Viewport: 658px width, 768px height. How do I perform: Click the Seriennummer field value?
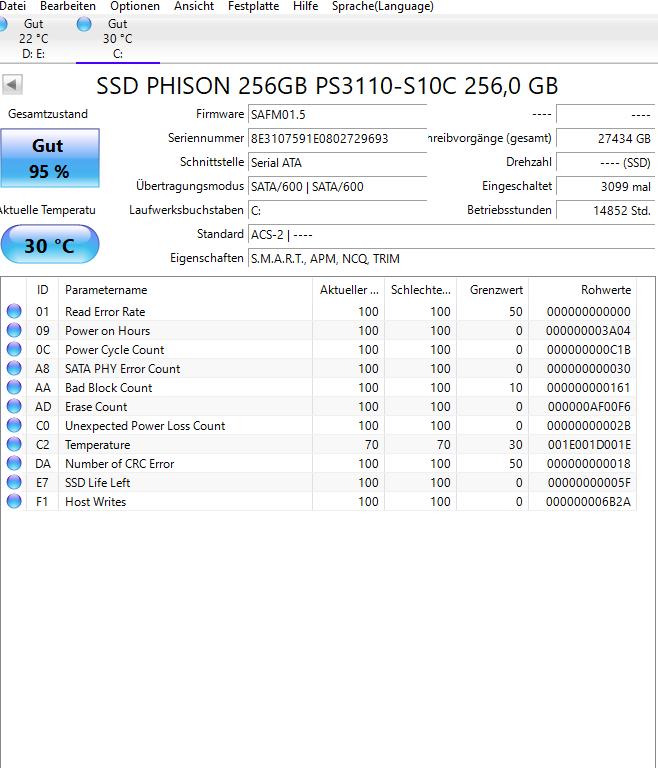338,139
